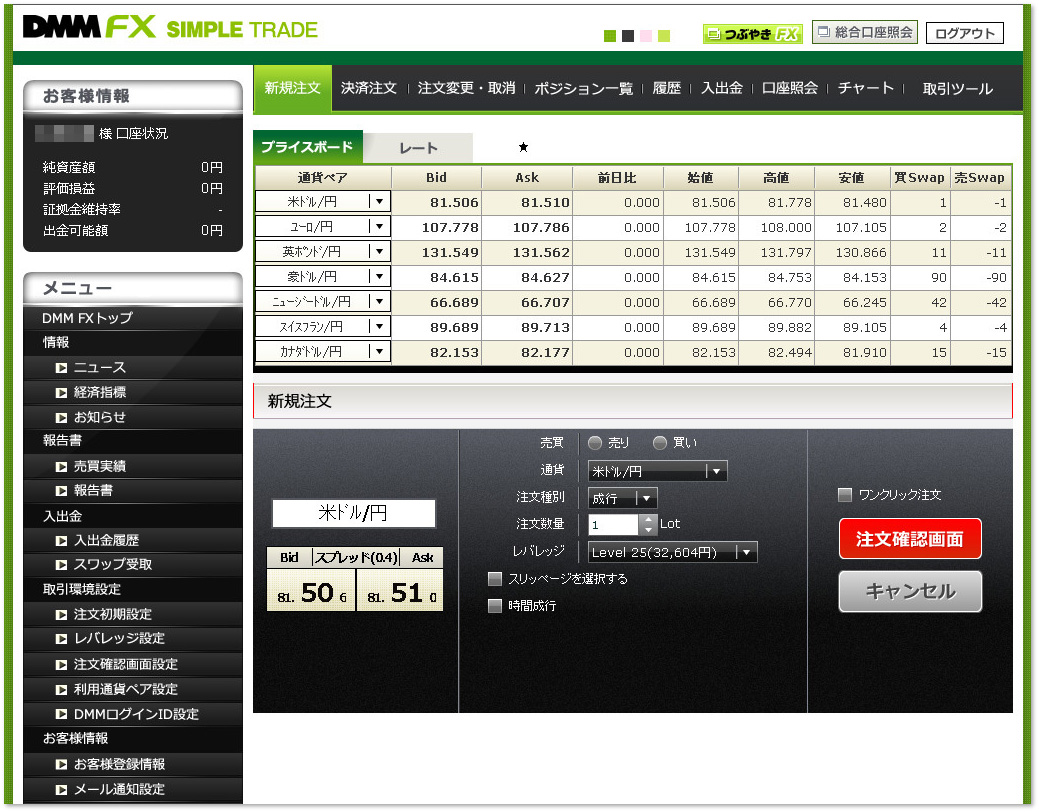Click the スワップ受取 arrow icon
The image size is (1039, 812).
pyautogui.click(x=61, y=565)
